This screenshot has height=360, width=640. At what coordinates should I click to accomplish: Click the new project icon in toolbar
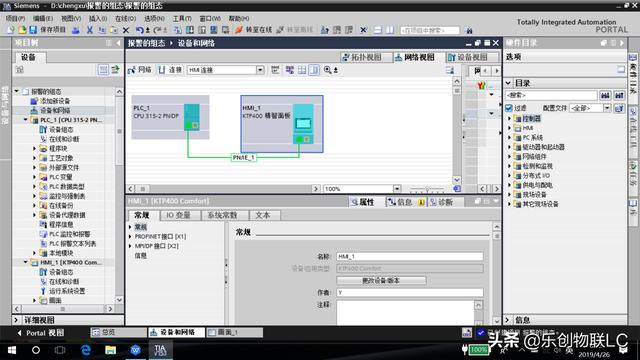point(11,30)
